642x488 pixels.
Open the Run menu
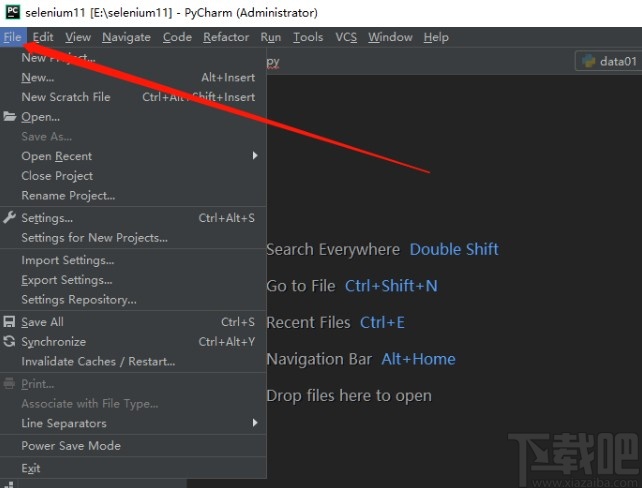click(x=271, y=37)
